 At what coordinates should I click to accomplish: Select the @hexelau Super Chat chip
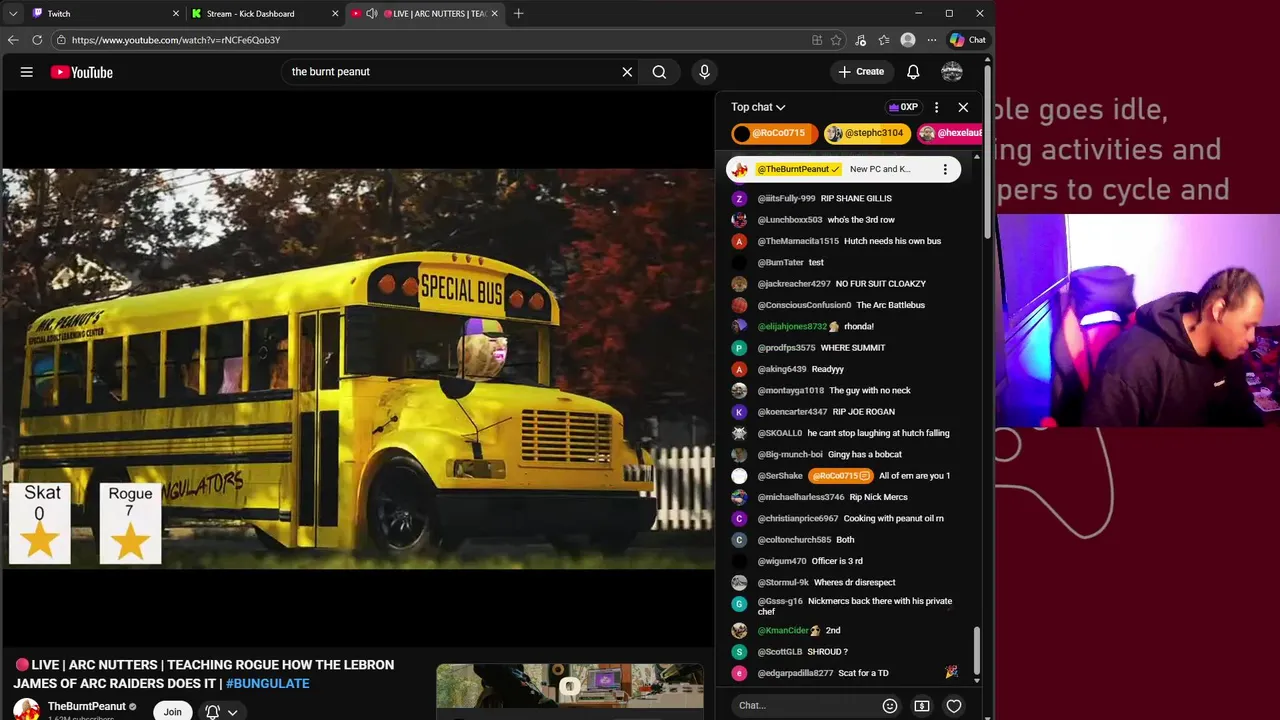pos(951,133)
